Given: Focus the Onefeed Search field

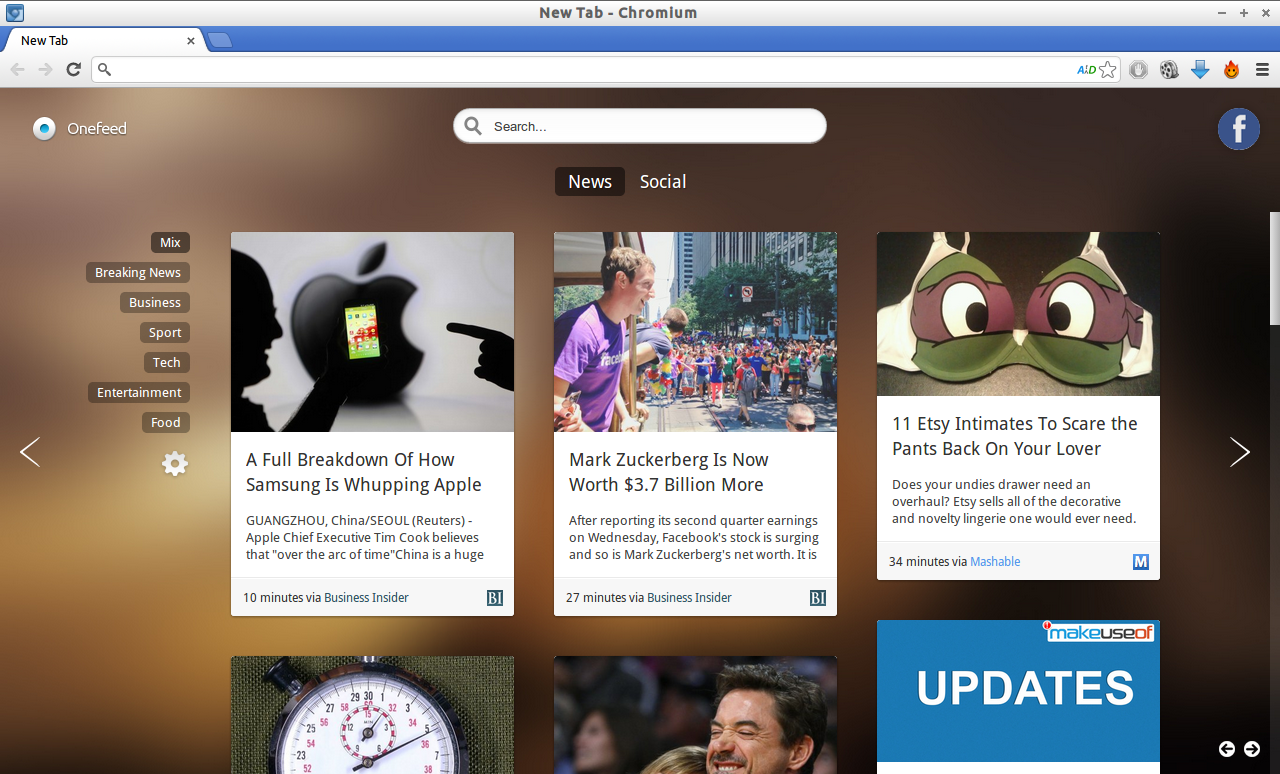Looking at the screenshot, I should (640, 126).
